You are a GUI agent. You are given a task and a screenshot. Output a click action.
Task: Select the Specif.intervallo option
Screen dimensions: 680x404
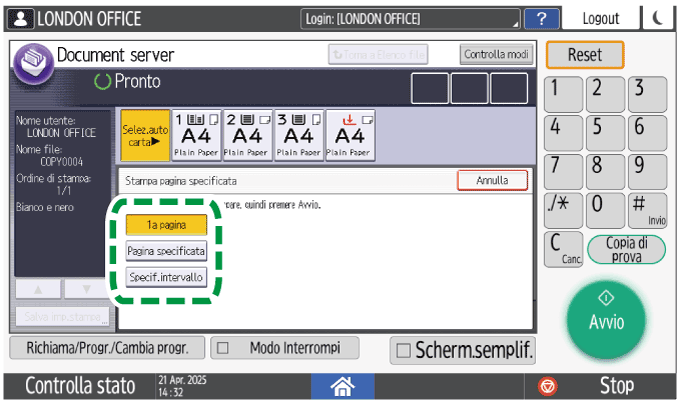pos(166,277)
